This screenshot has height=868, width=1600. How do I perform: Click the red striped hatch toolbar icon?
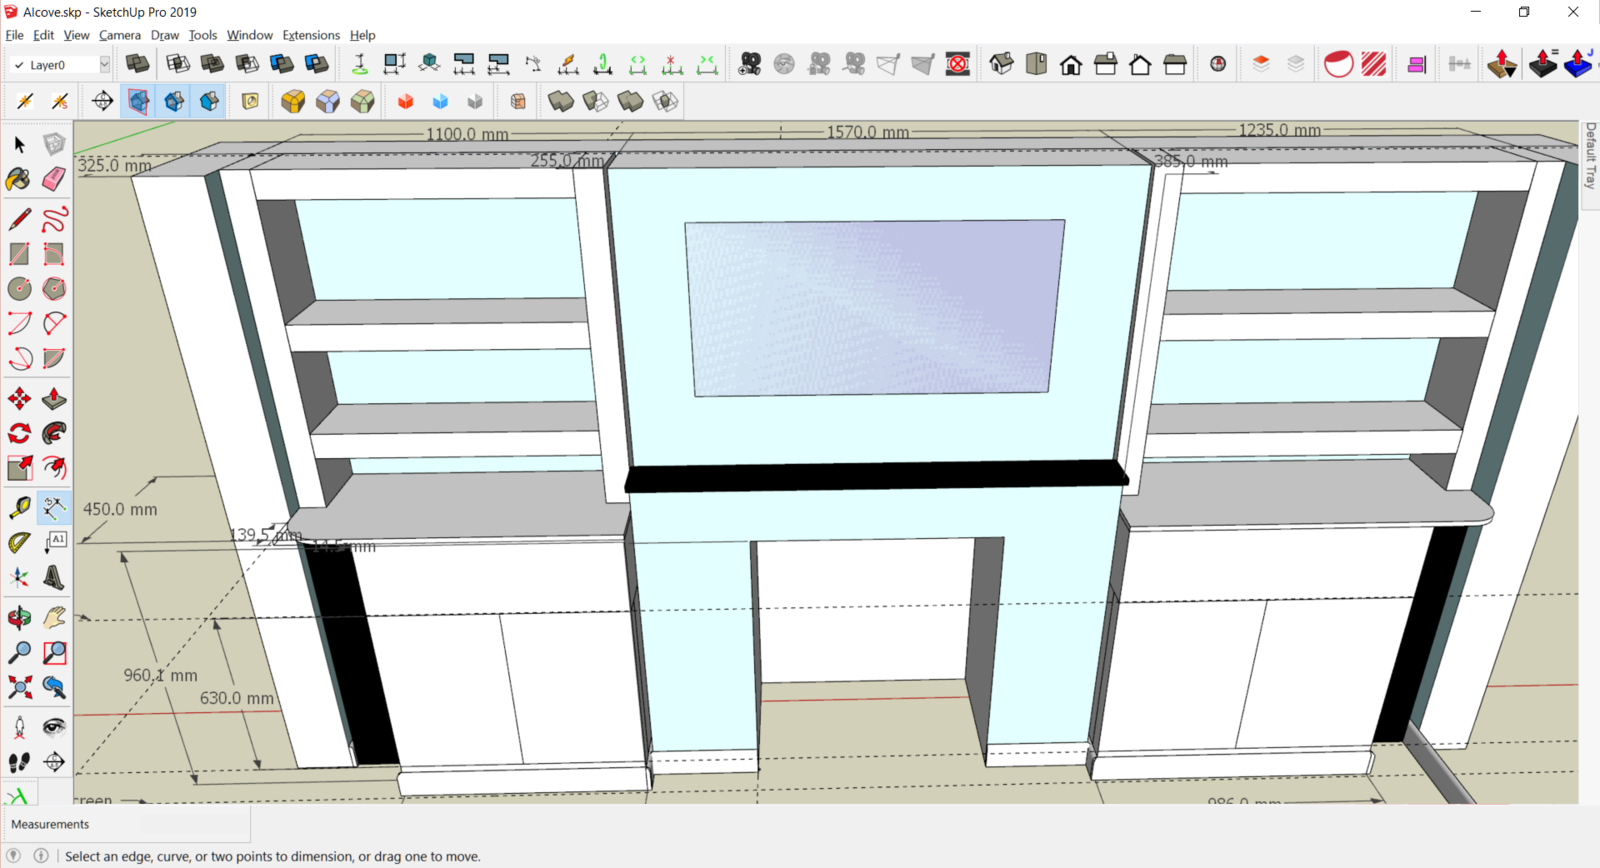(x=1374, y=64)
